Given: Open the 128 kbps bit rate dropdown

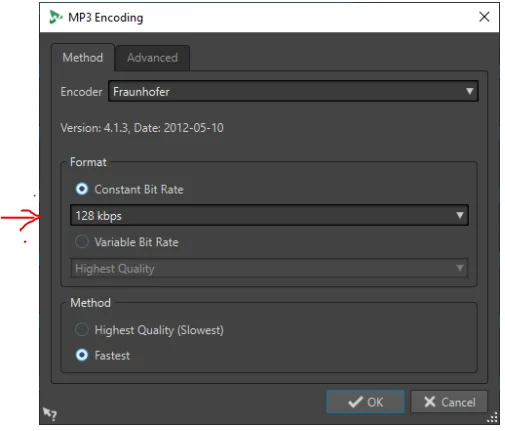Looking at the screenshot, I should click(269, 215).
